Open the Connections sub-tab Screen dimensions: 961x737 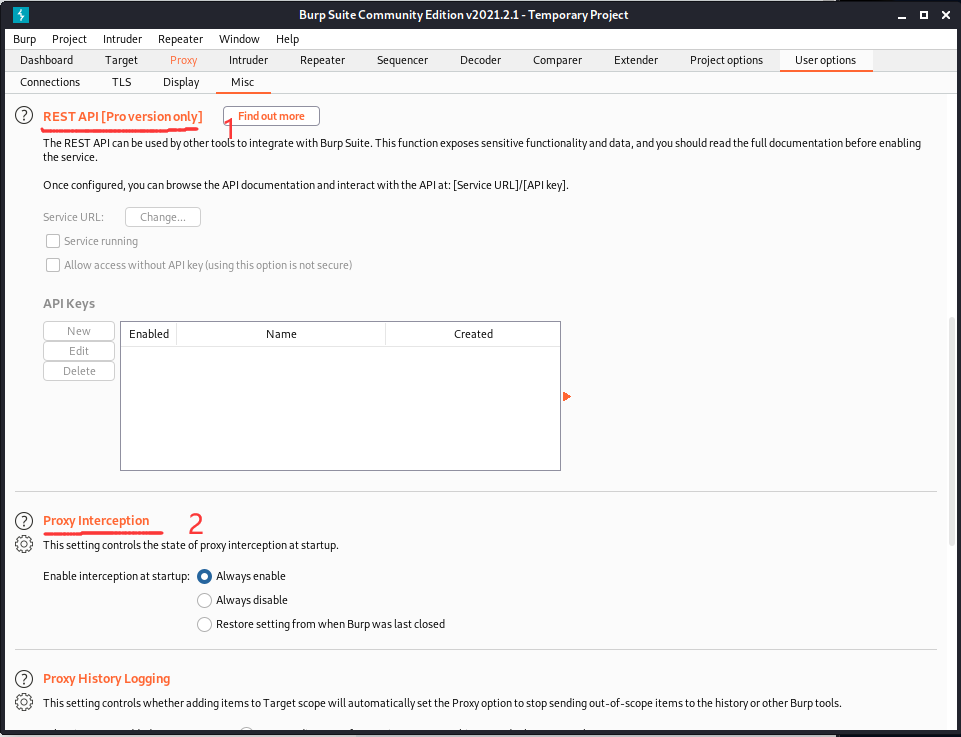pyautogui.click(x=50, y=82)
